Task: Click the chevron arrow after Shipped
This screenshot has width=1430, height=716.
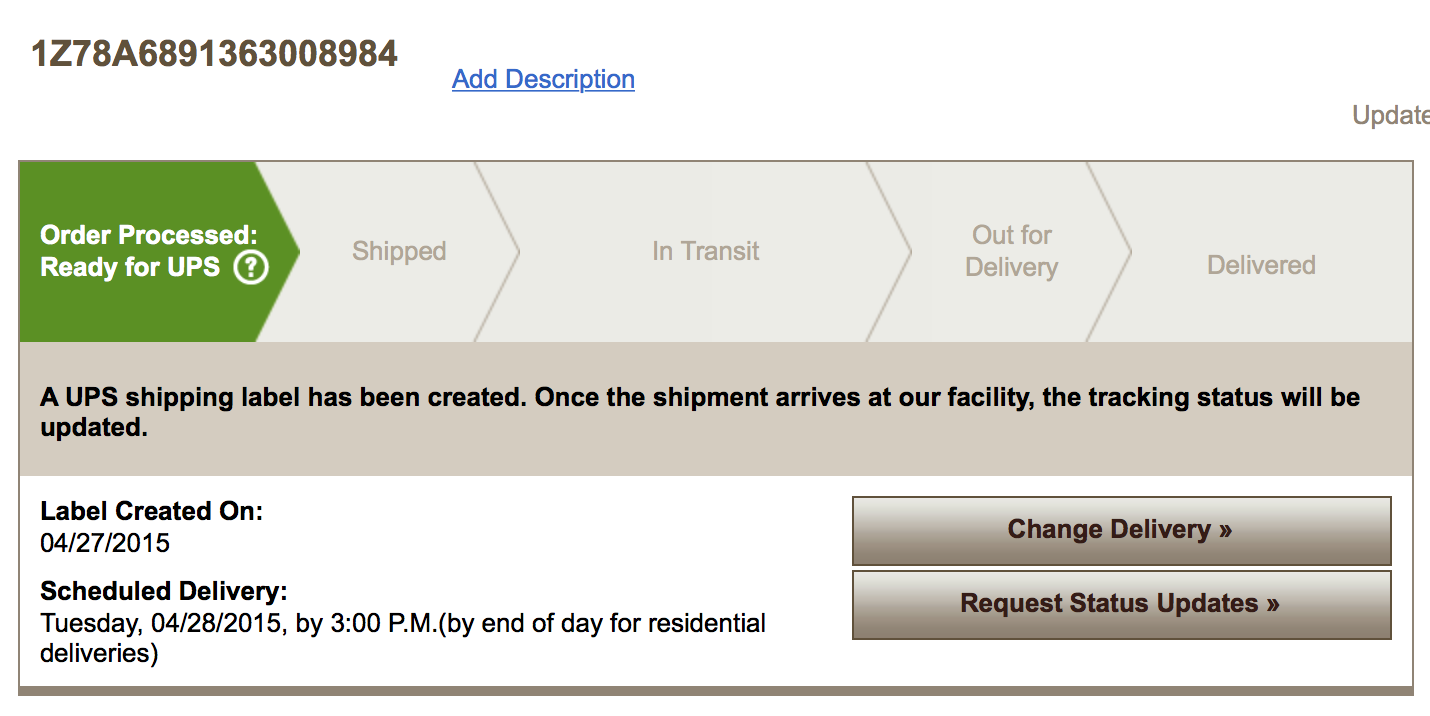Action: point(515,251)
